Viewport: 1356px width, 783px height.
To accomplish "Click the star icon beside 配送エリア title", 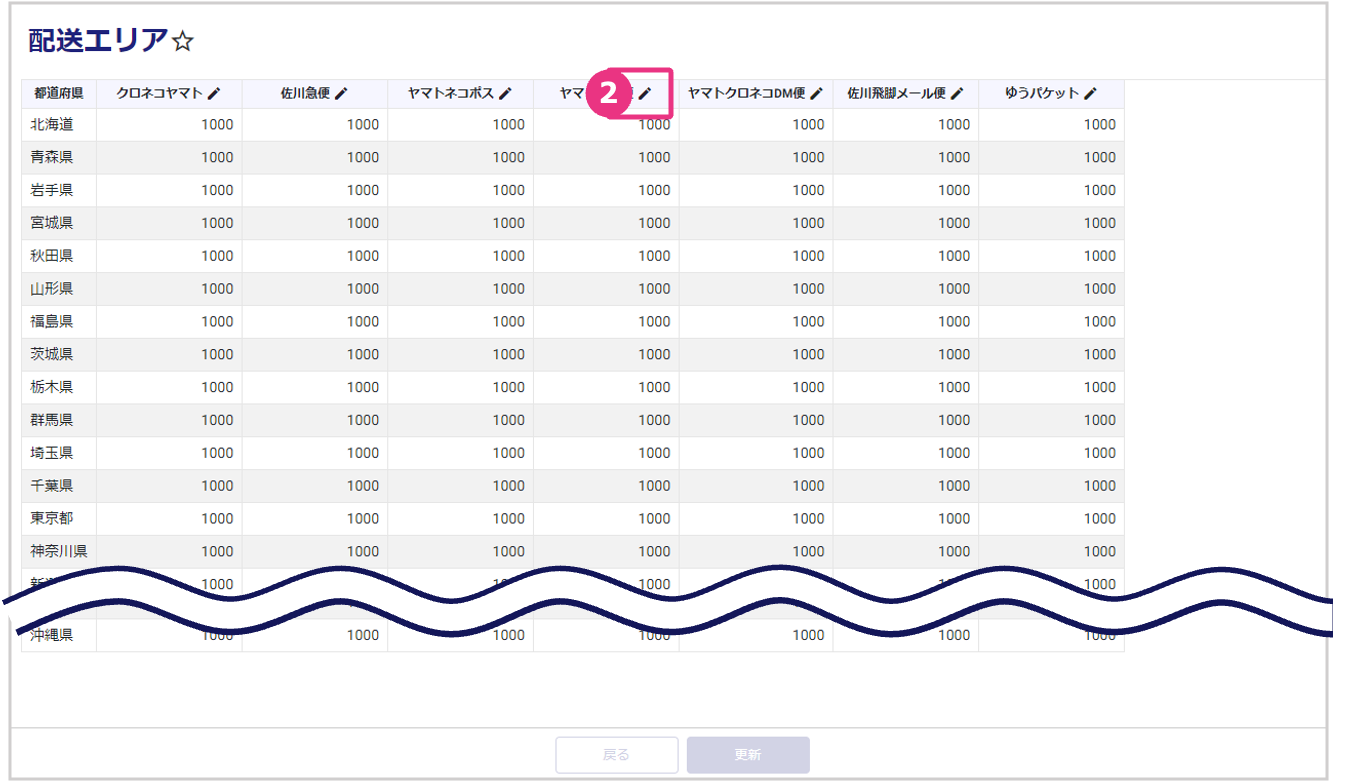I will (x=182, y=41).
